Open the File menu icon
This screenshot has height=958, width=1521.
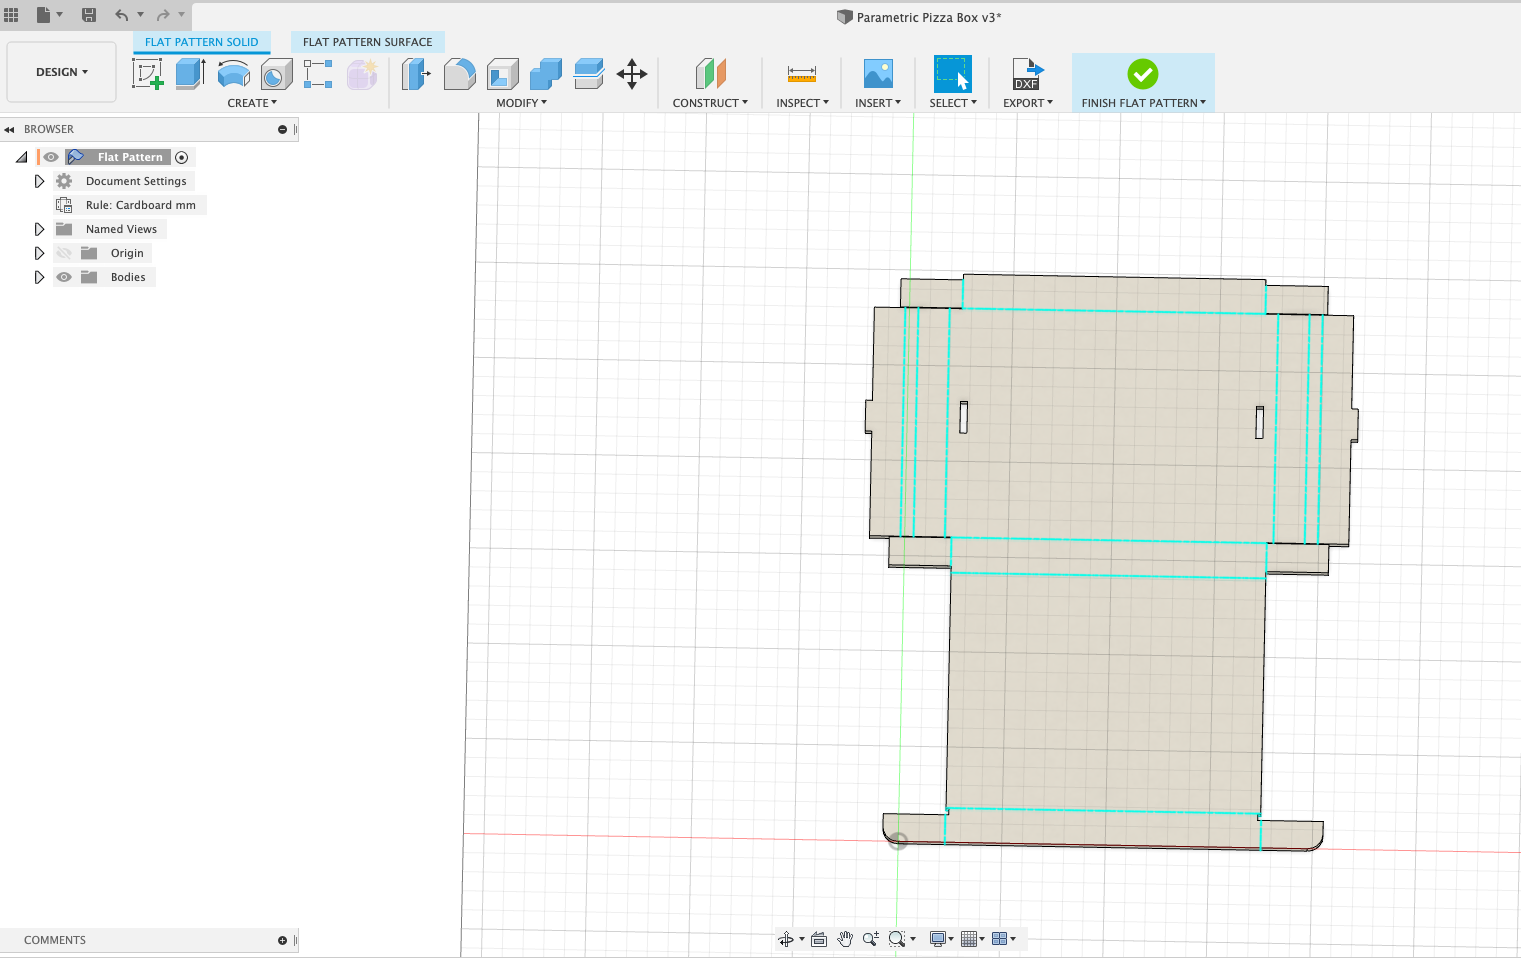click(x=43, y=14)
